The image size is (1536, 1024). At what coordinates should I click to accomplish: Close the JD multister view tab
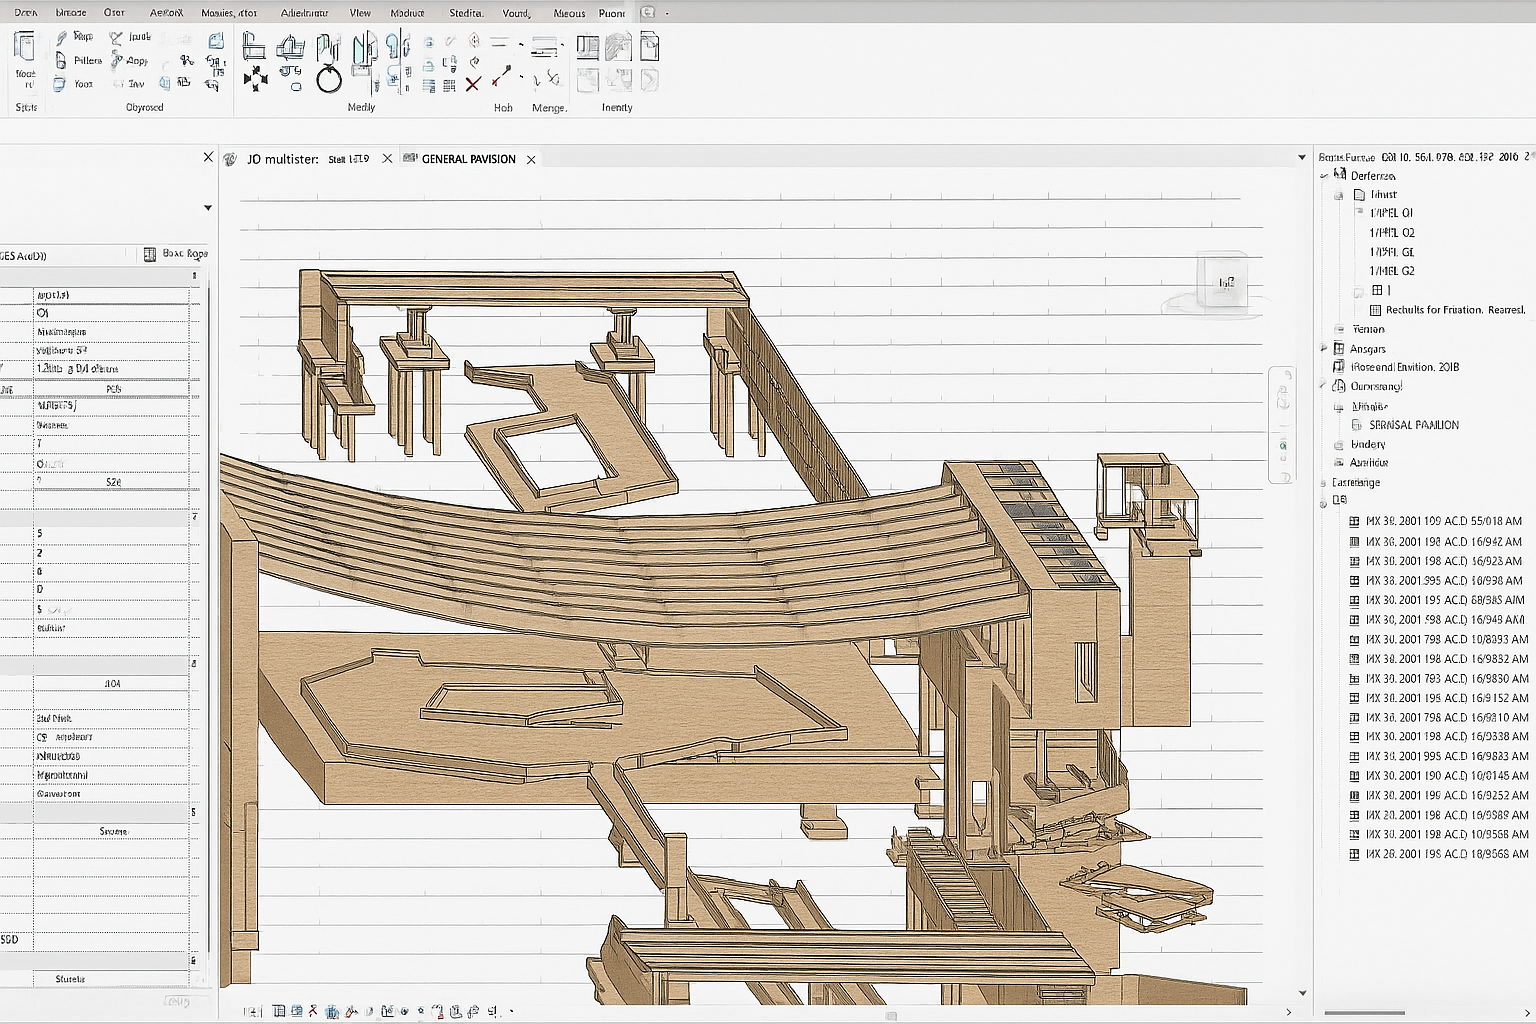click(x=387, y=159)
